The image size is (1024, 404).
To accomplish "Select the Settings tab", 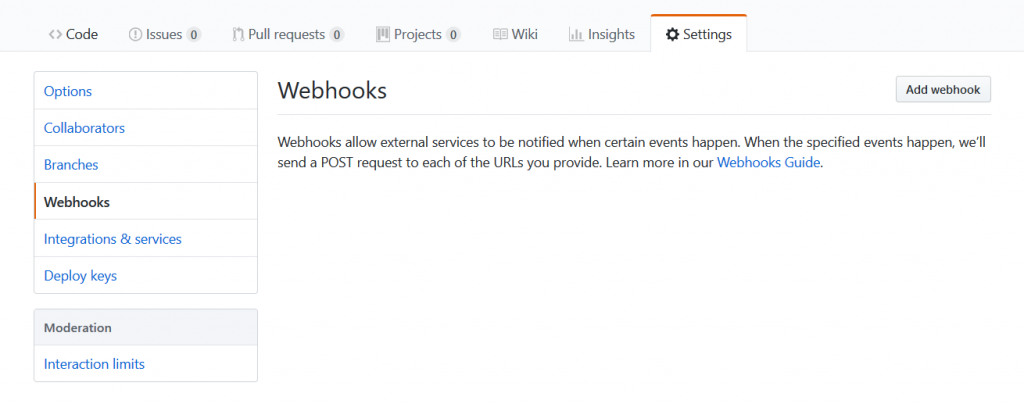I will pyautogui.click(x=699, y=34).
